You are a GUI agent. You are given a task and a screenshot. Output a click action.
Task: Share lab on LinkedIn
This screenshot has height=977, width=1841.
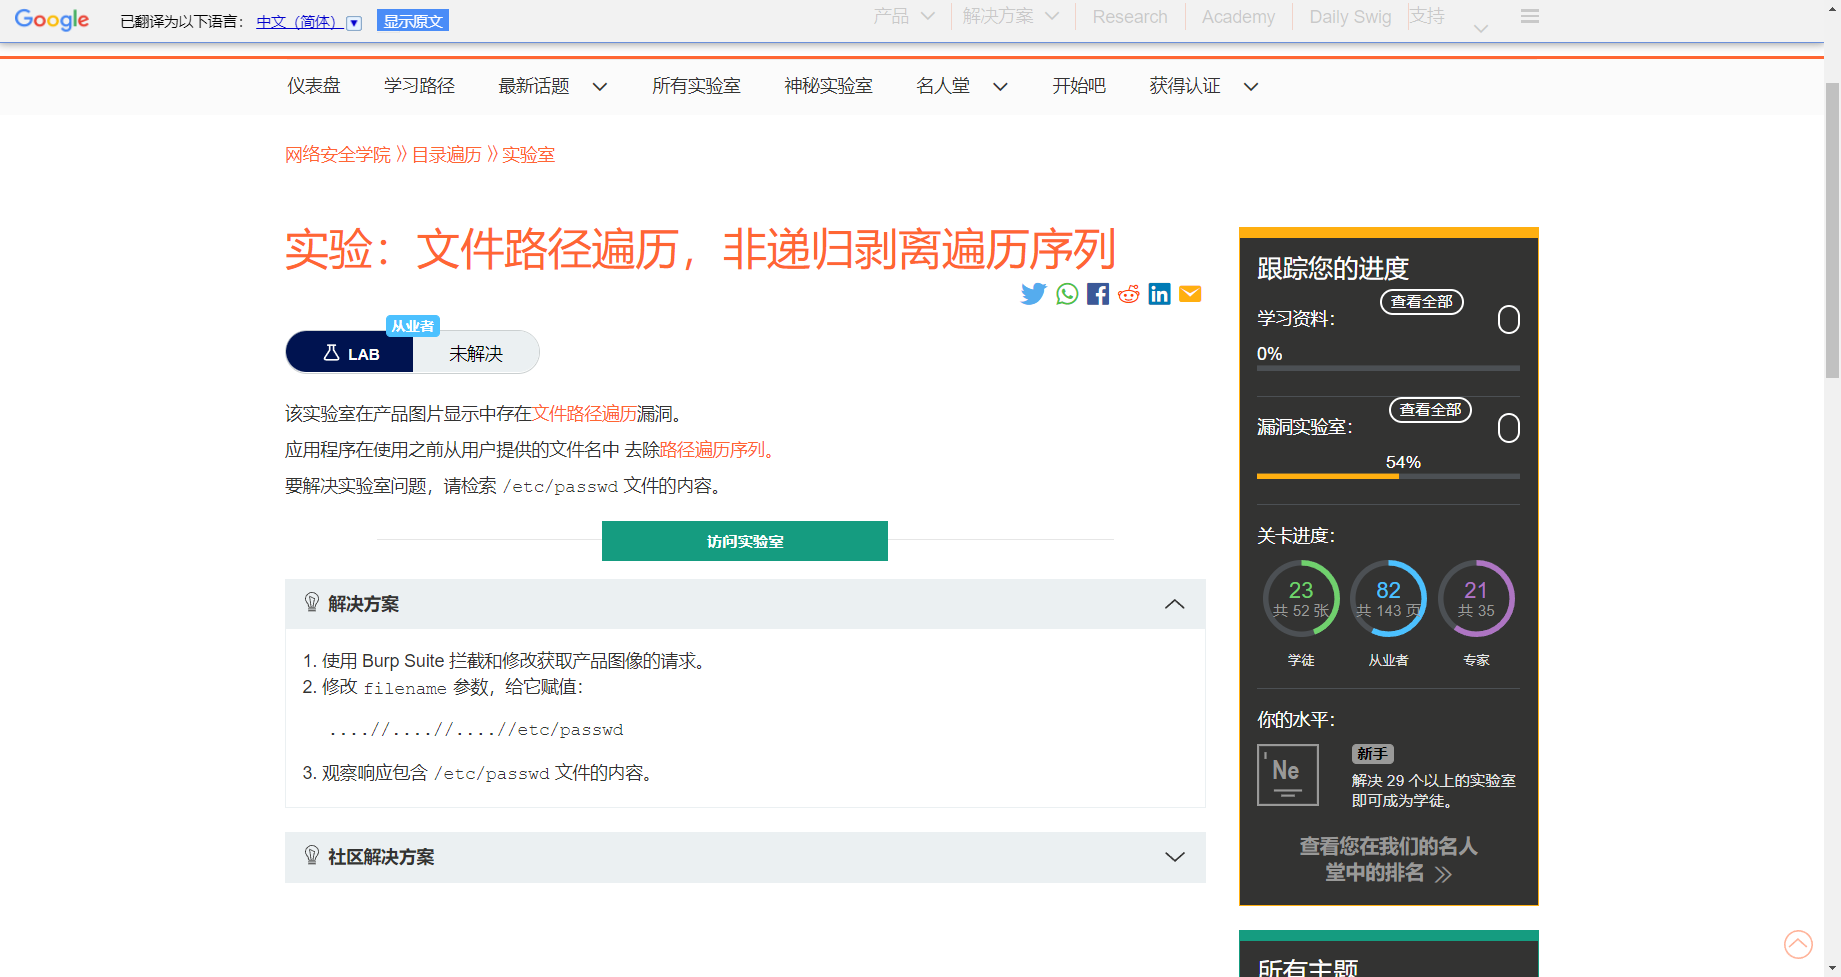(1159, 294)
